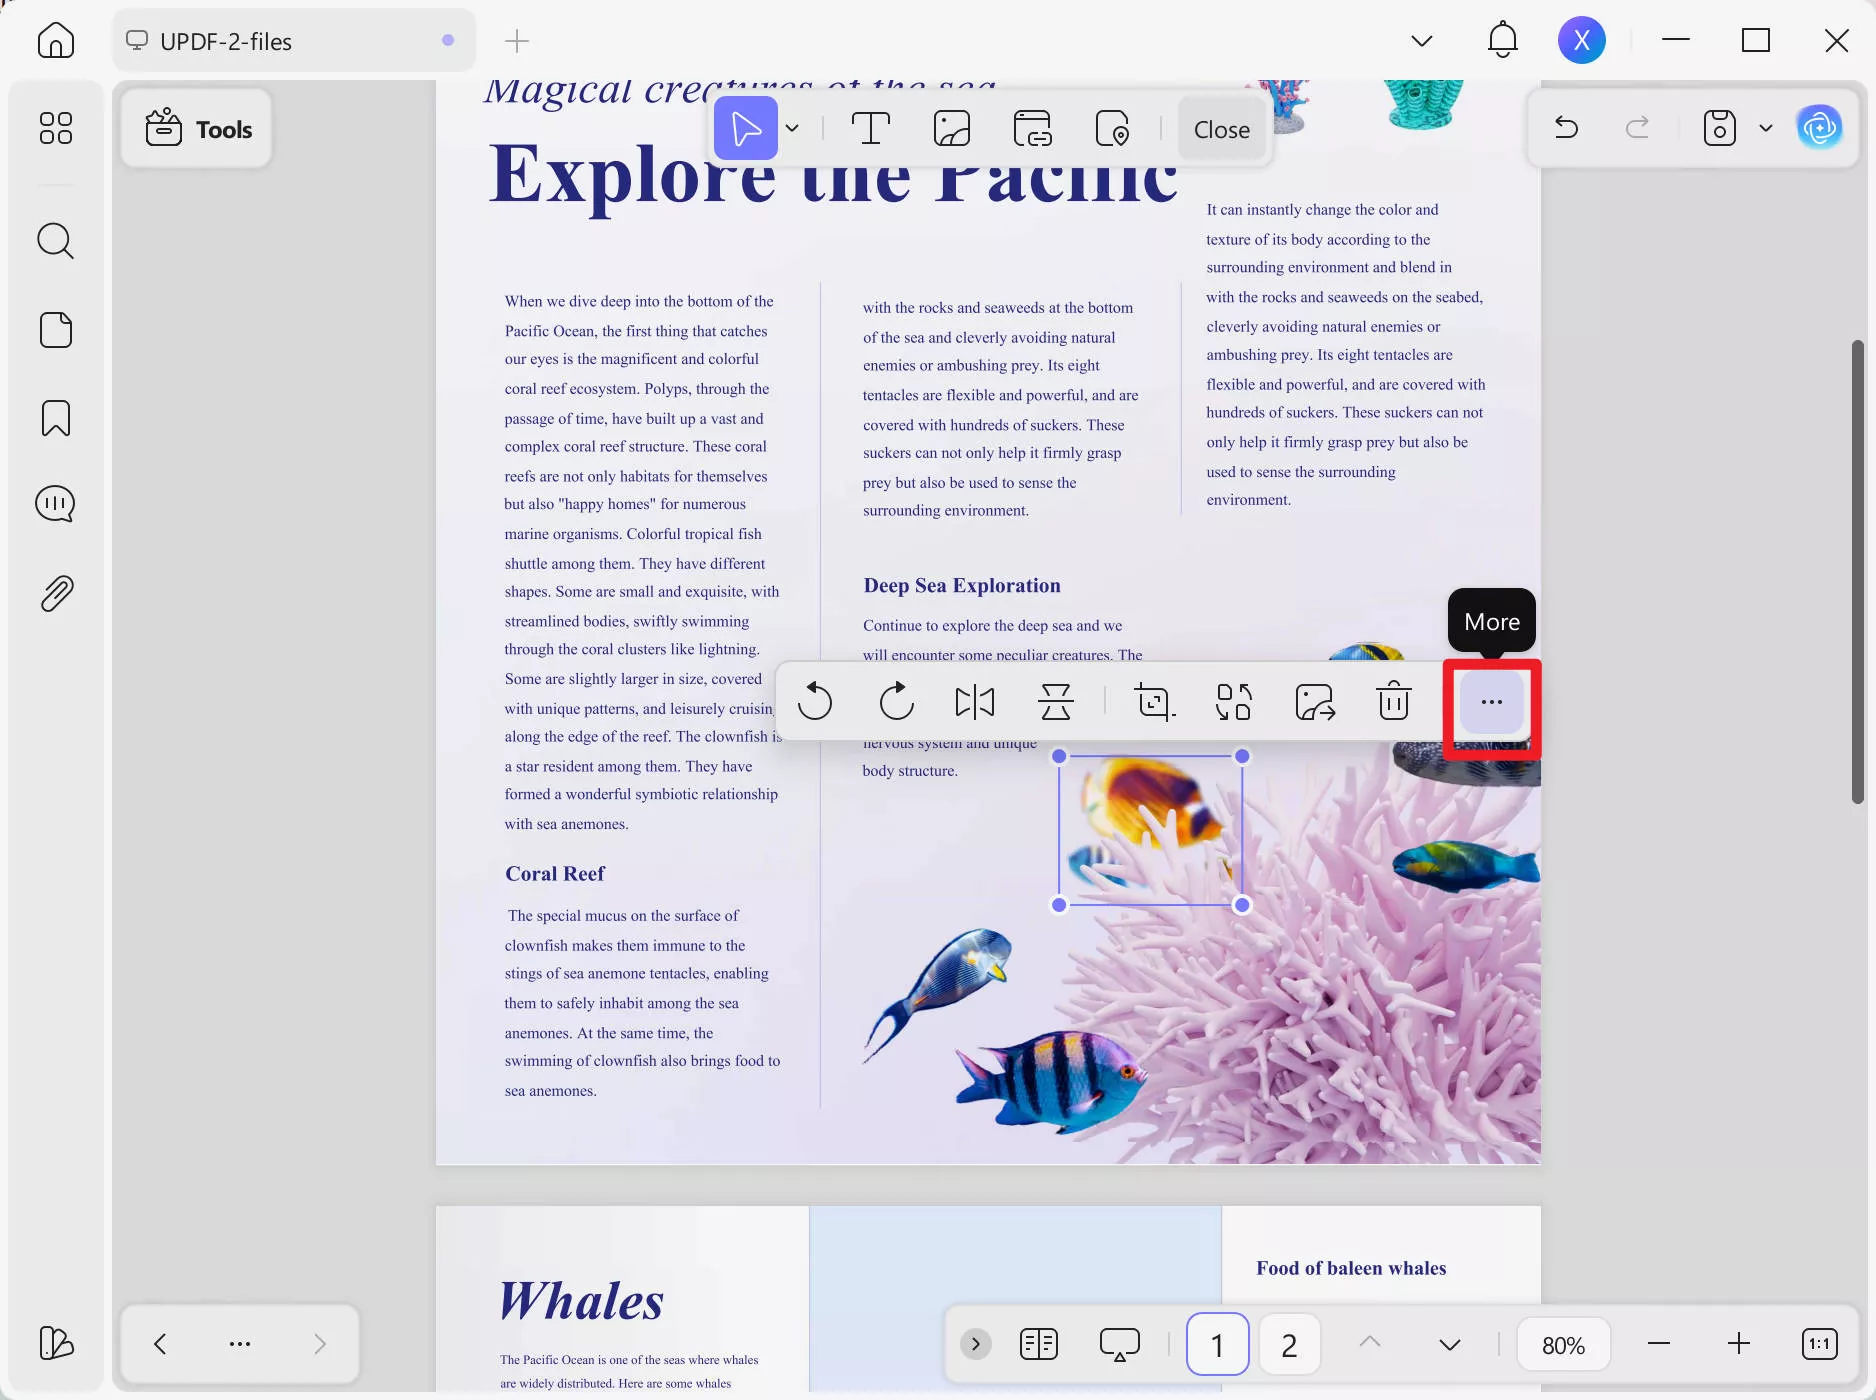Viewport: 1876px width, 1400px height.
Task: Choose the Link tool
Action: (x=1032, y=129)
